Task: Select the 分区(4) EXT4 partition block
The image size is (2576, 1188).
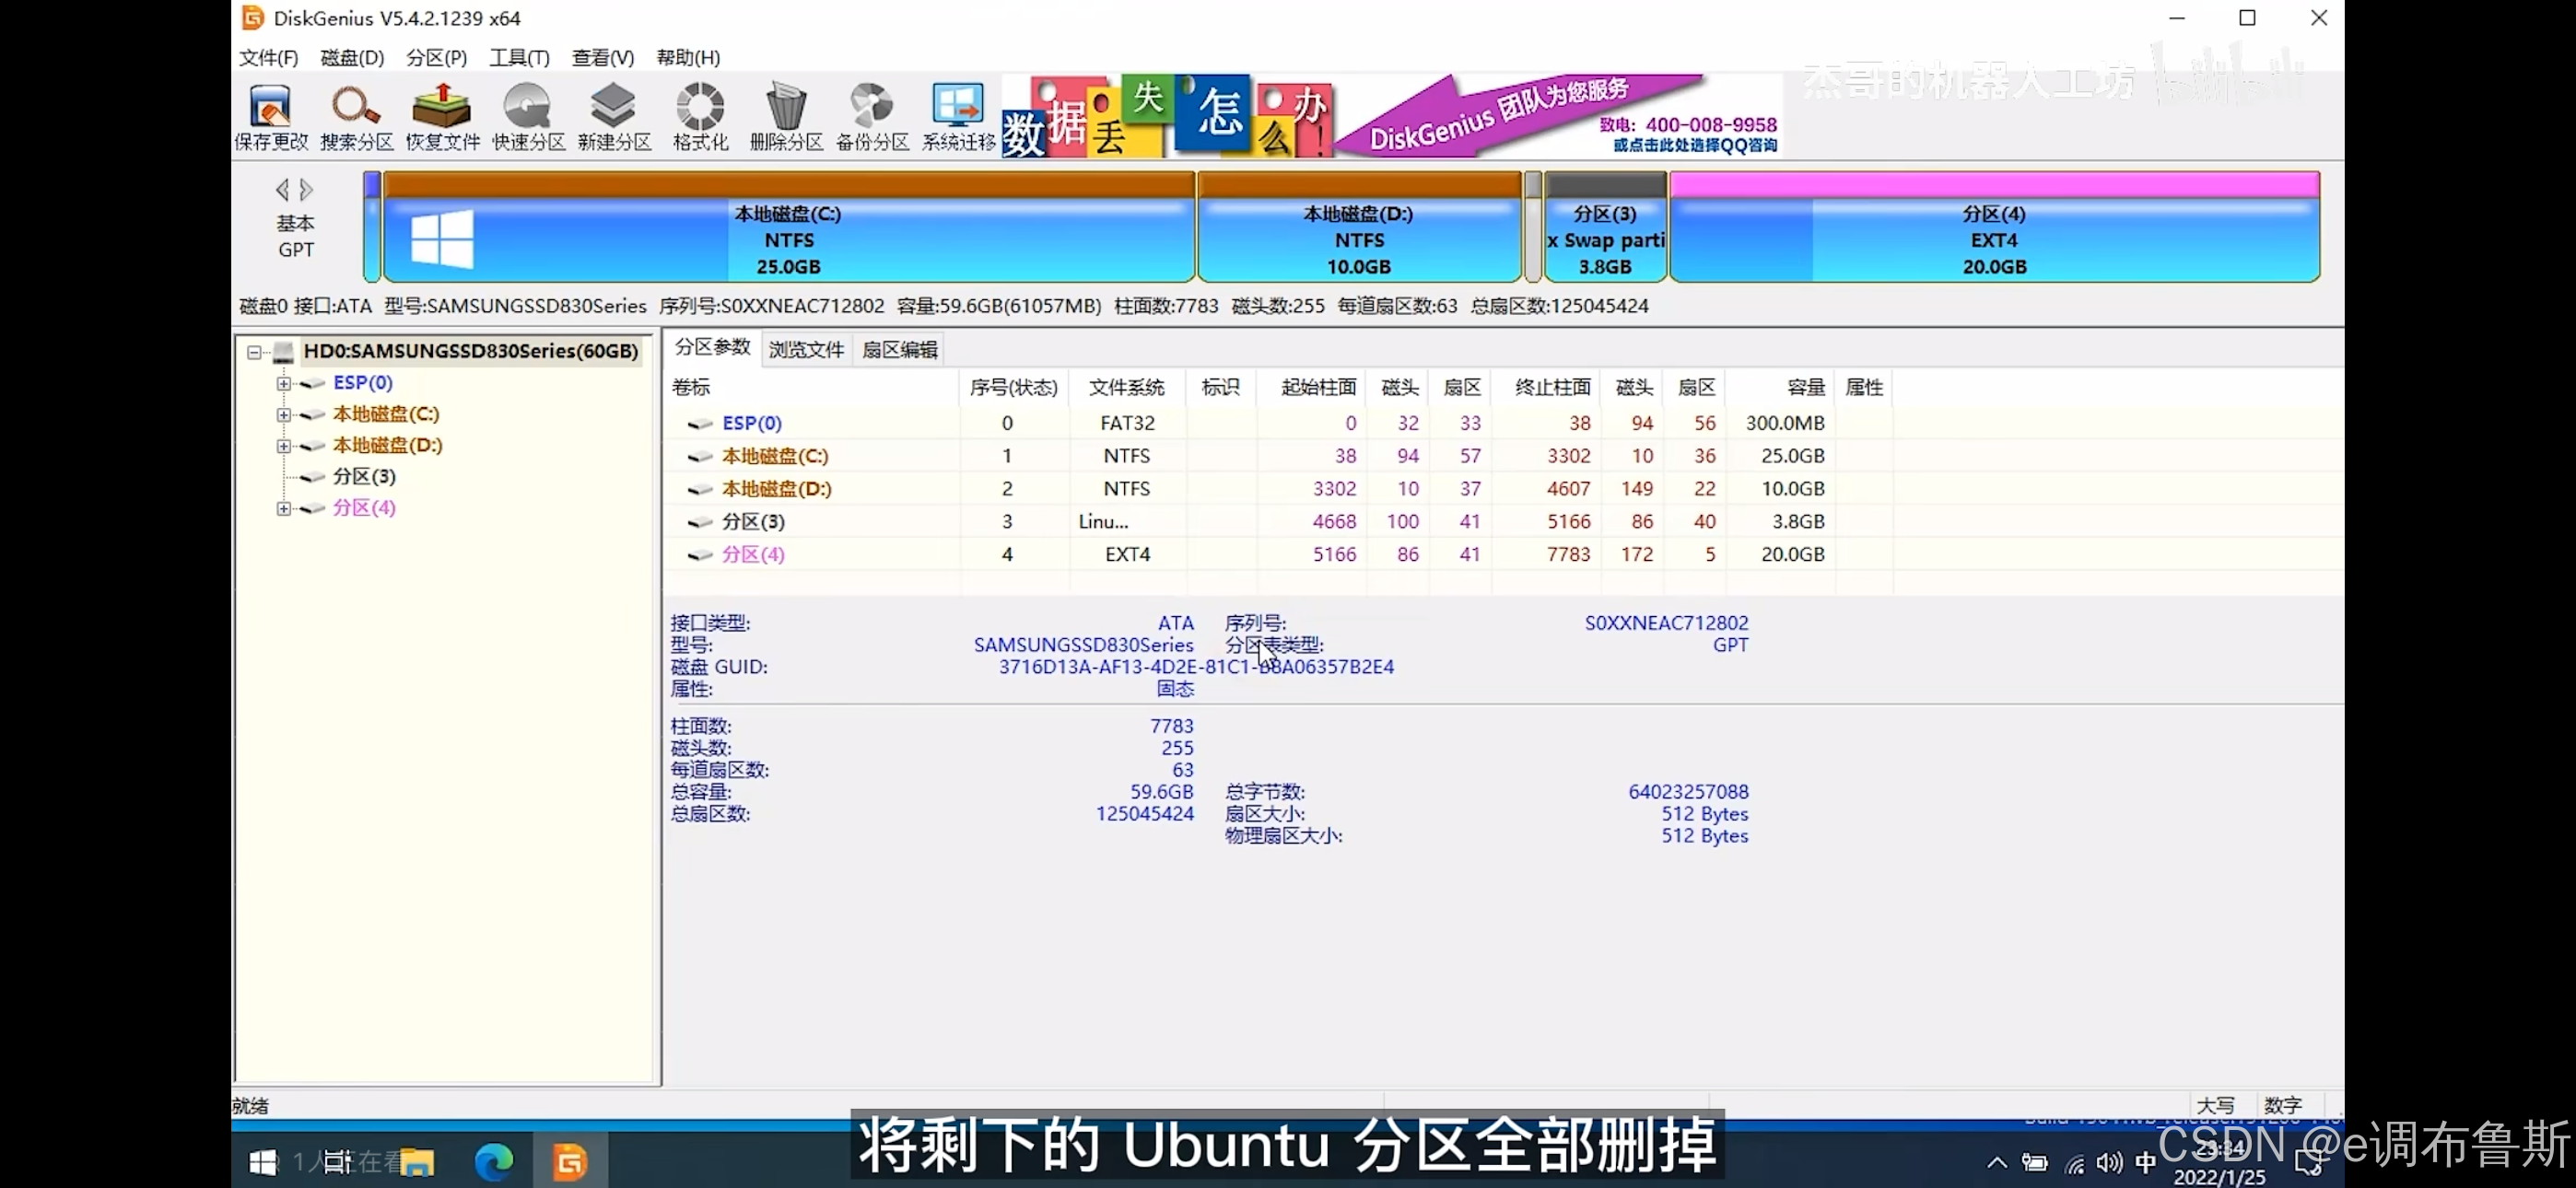Action: [1993, 227]
